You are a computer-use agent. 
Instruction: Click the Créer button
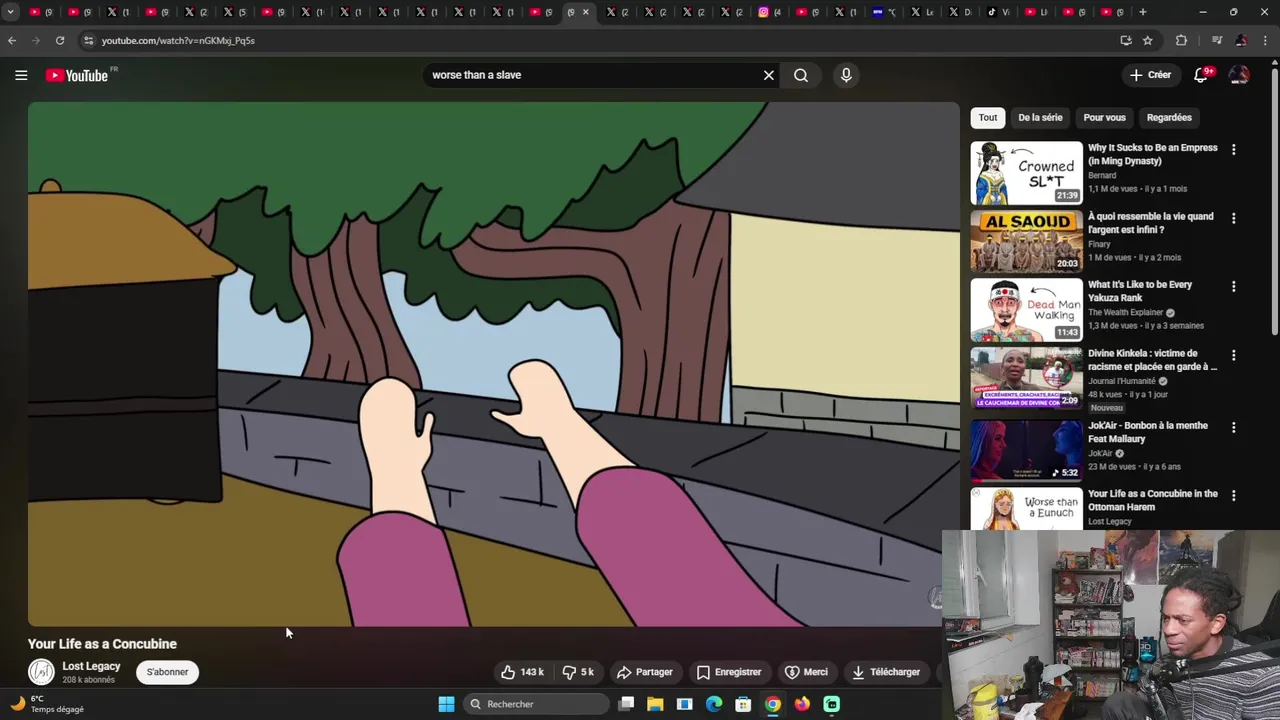click(1150, 75)
